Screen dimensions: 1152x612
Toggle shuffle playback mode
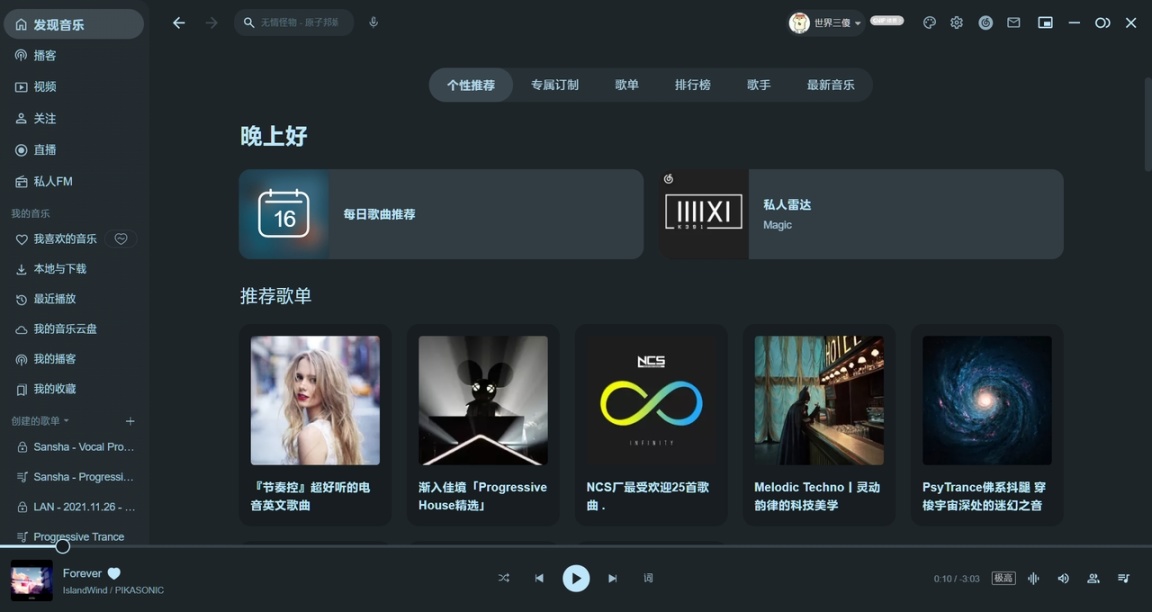pyautogui.click(x=503, y=578)
